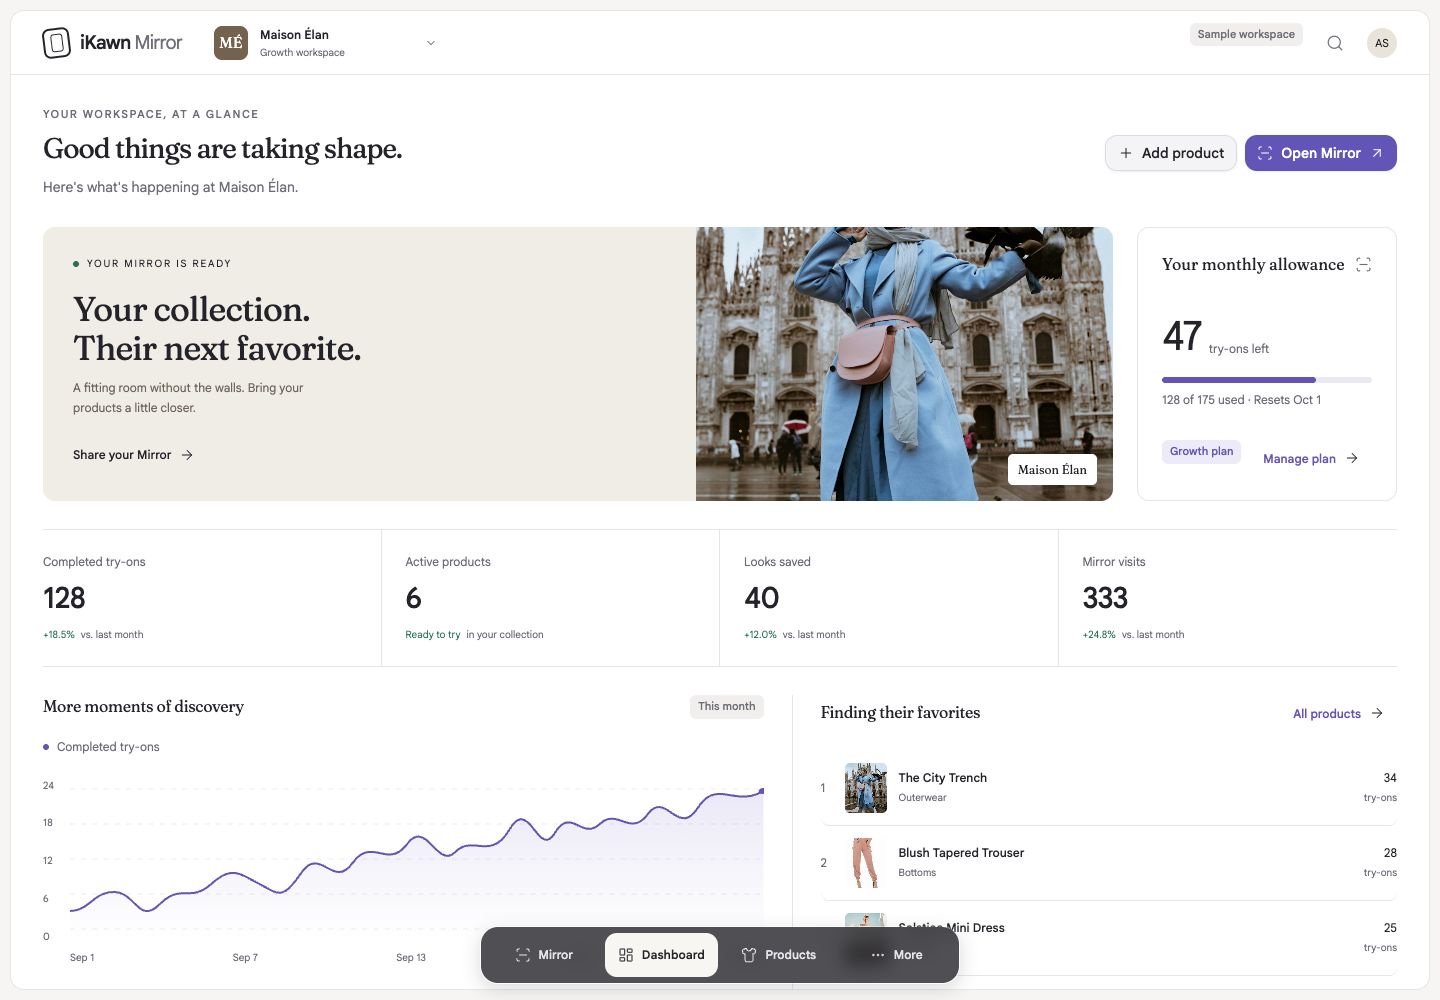Click the scan icon in monthly allowance card

1363,264
